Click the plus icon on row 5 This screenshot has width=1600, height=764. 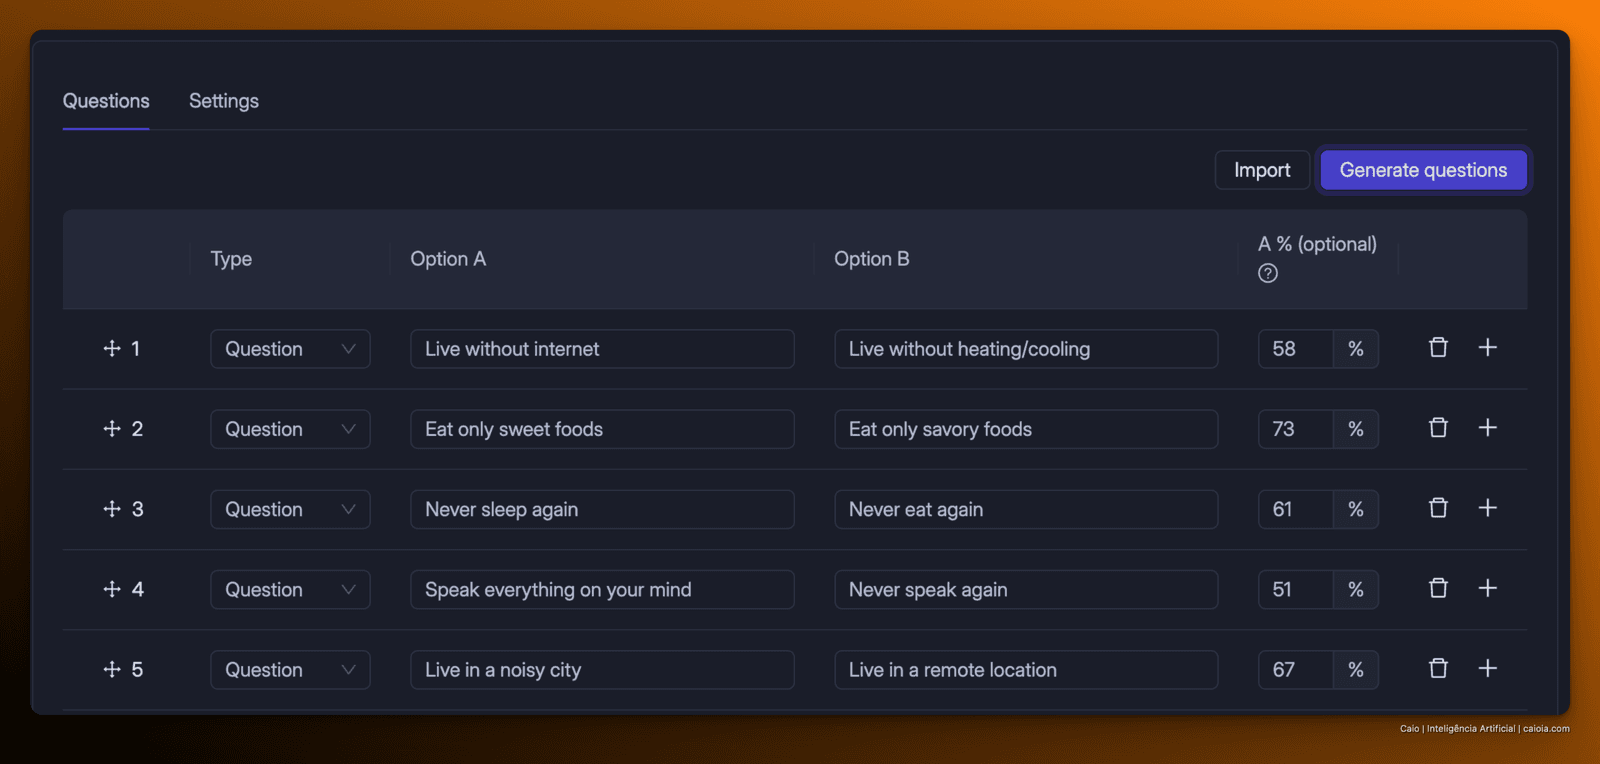tap(1488, 668)
